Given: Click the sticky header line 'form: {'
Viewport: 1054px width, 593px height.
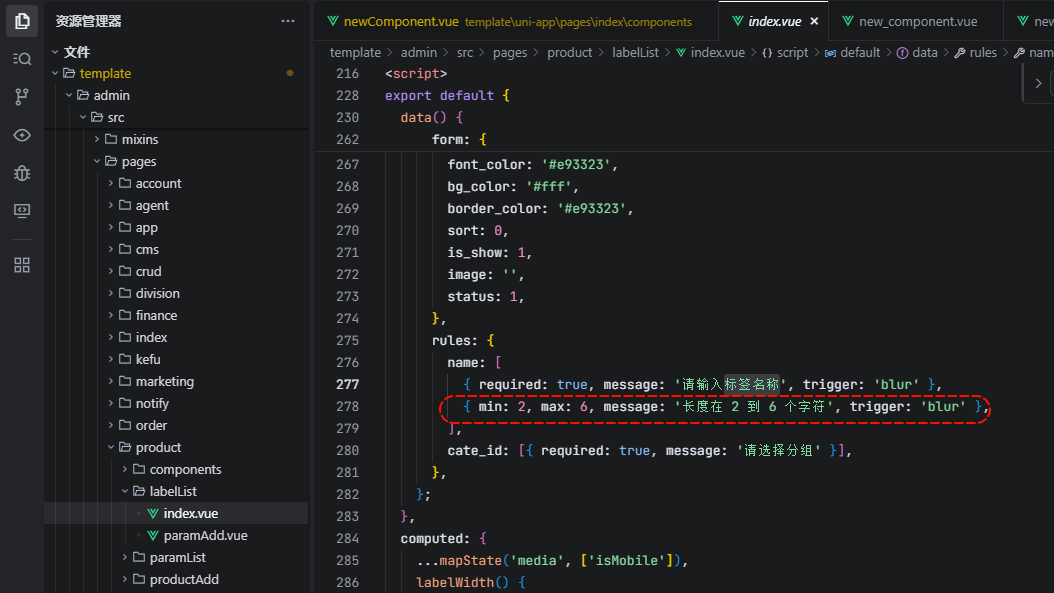Looking at the screenshot, I should 459,139.
